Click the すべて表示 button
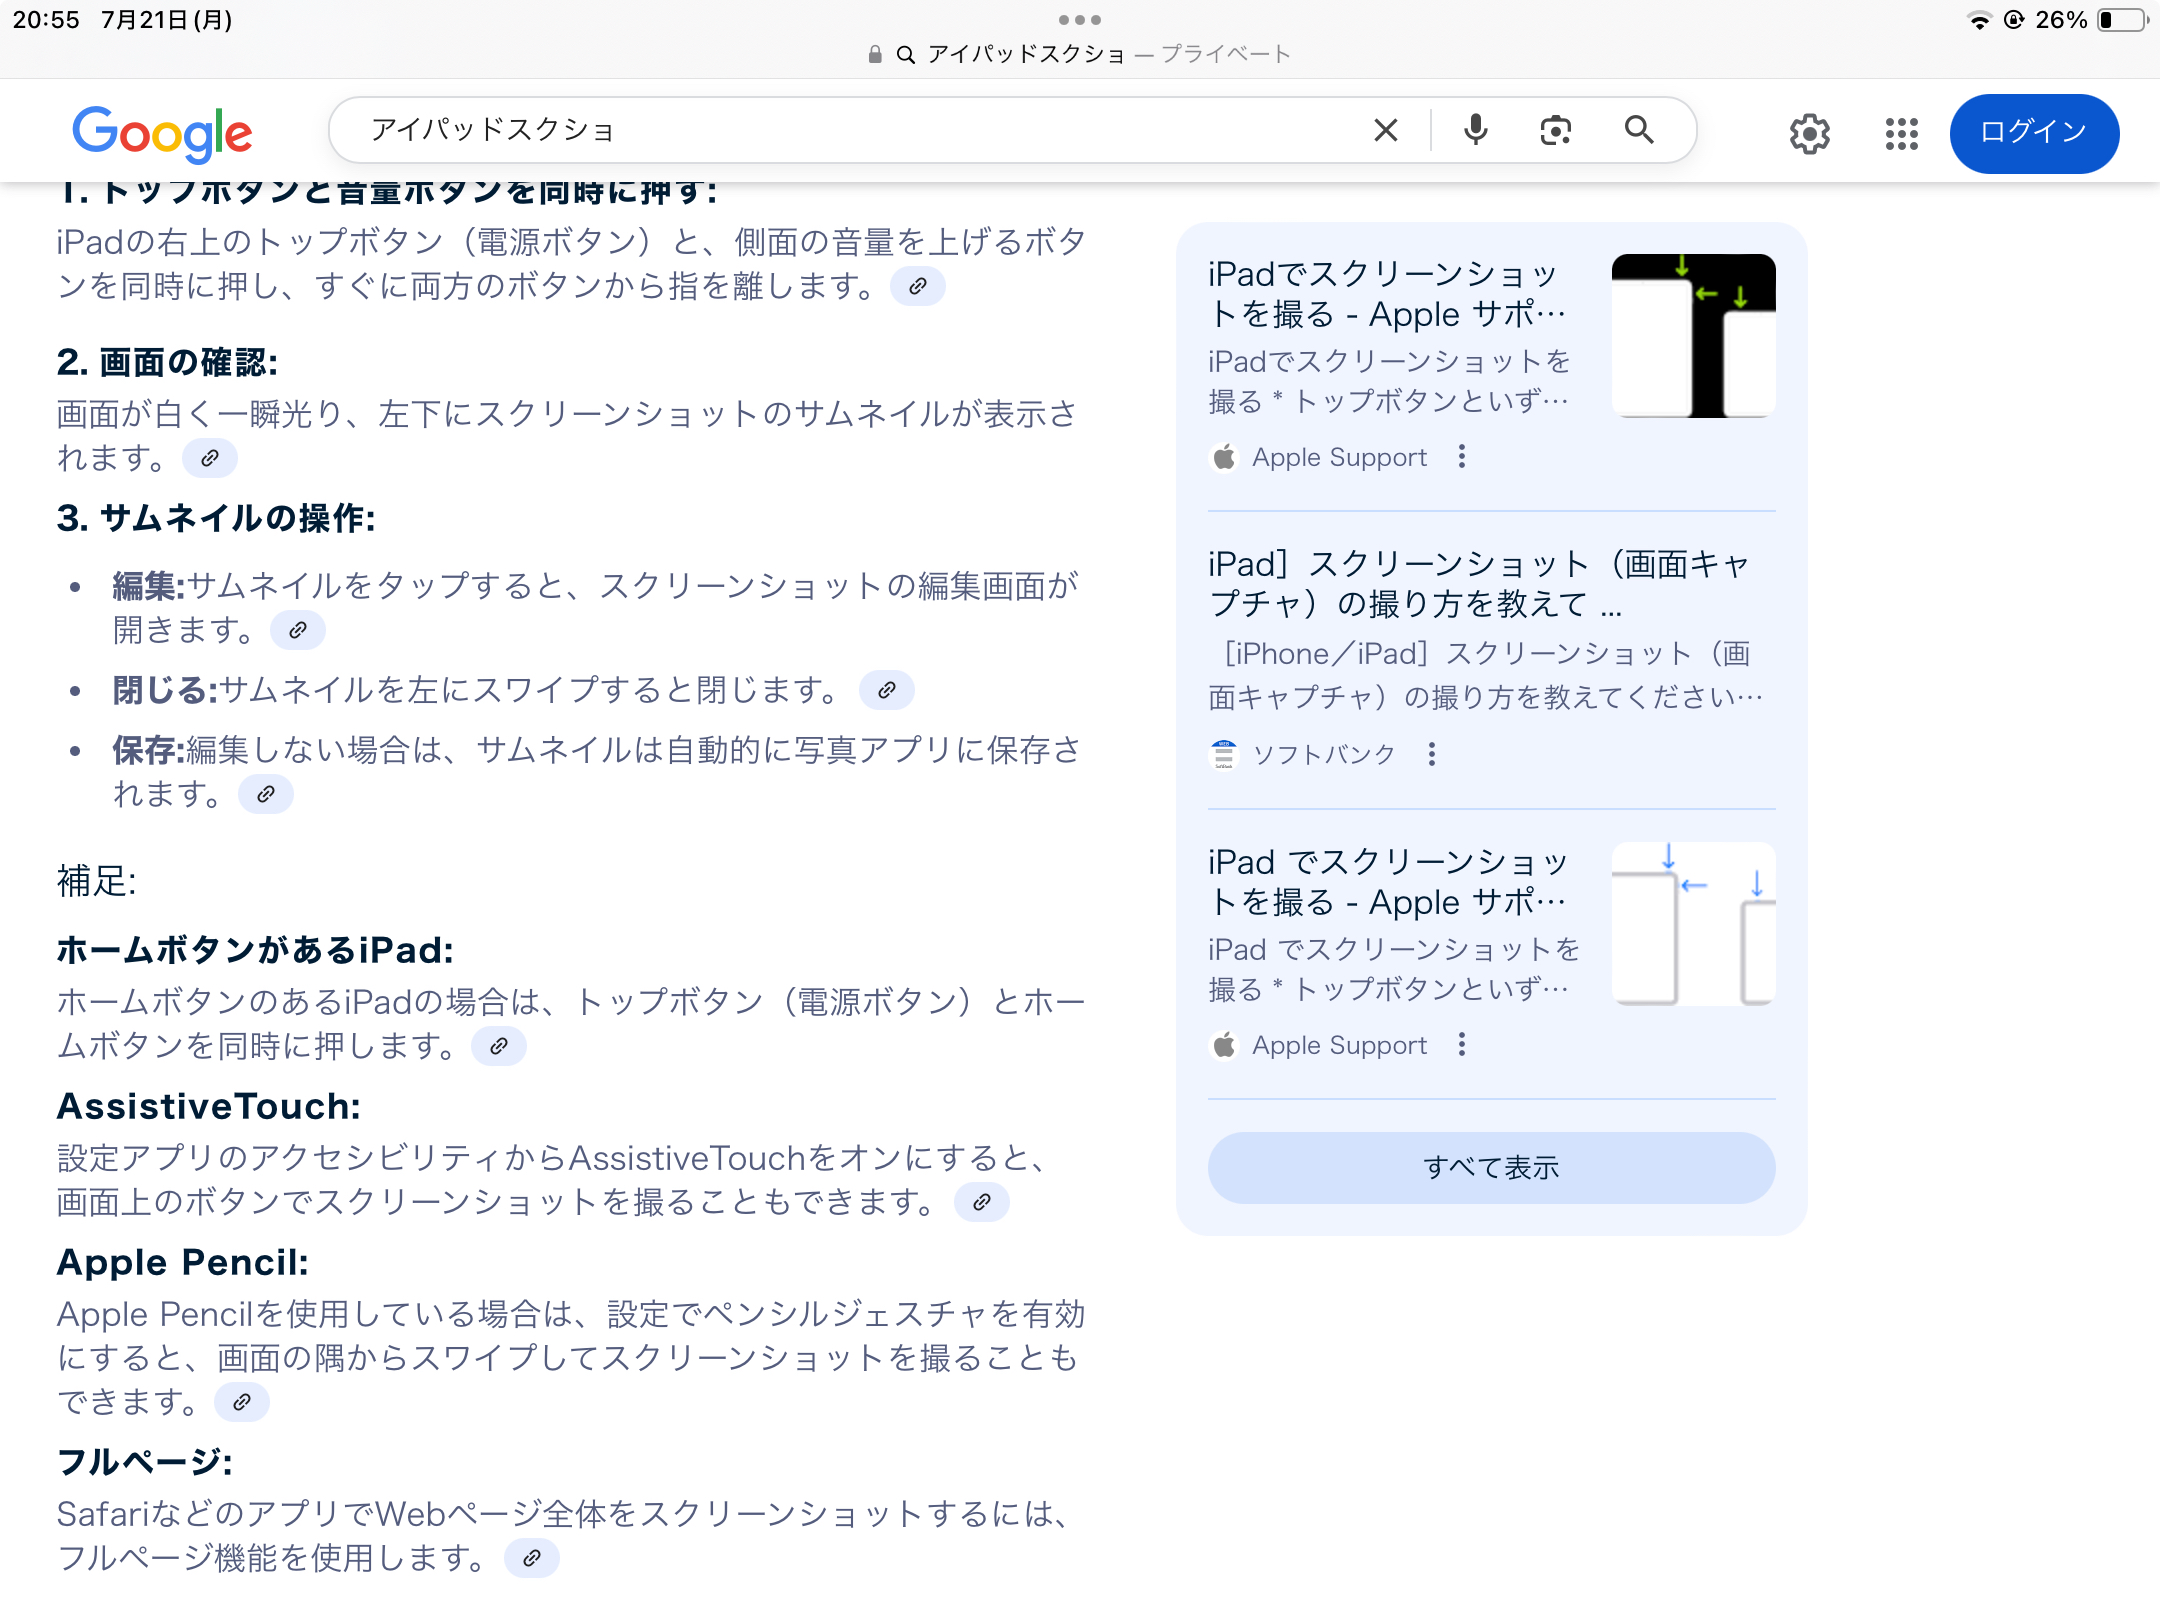The image size is (2160, 1620). pyautogui.click(x=1491, y=1168)
